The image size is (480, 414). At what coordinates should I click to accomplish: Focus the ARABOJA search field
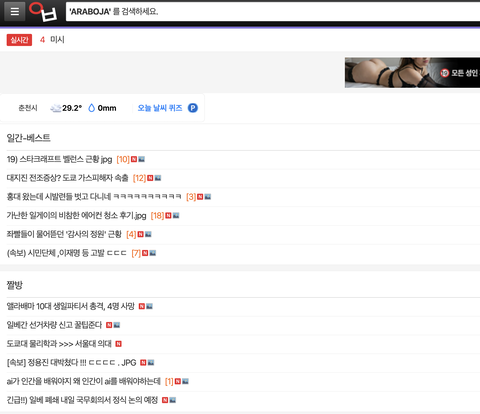[x=273, y=12]
